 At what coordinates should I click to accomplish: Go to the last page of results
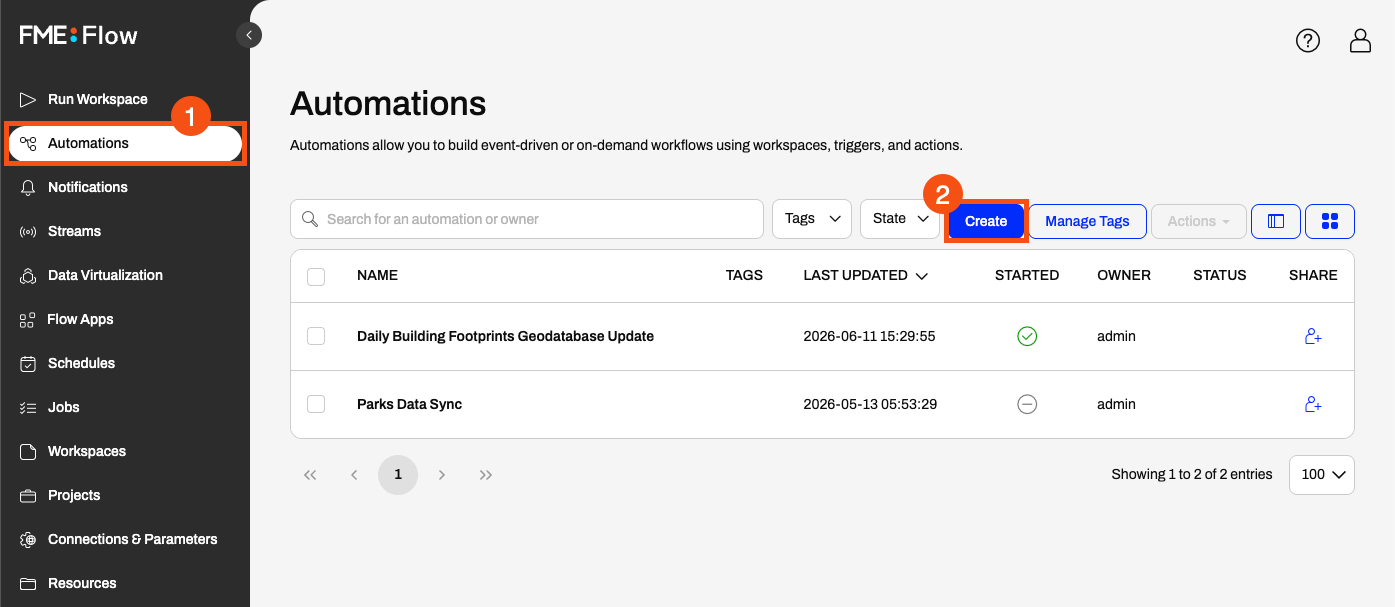point(486,475)
